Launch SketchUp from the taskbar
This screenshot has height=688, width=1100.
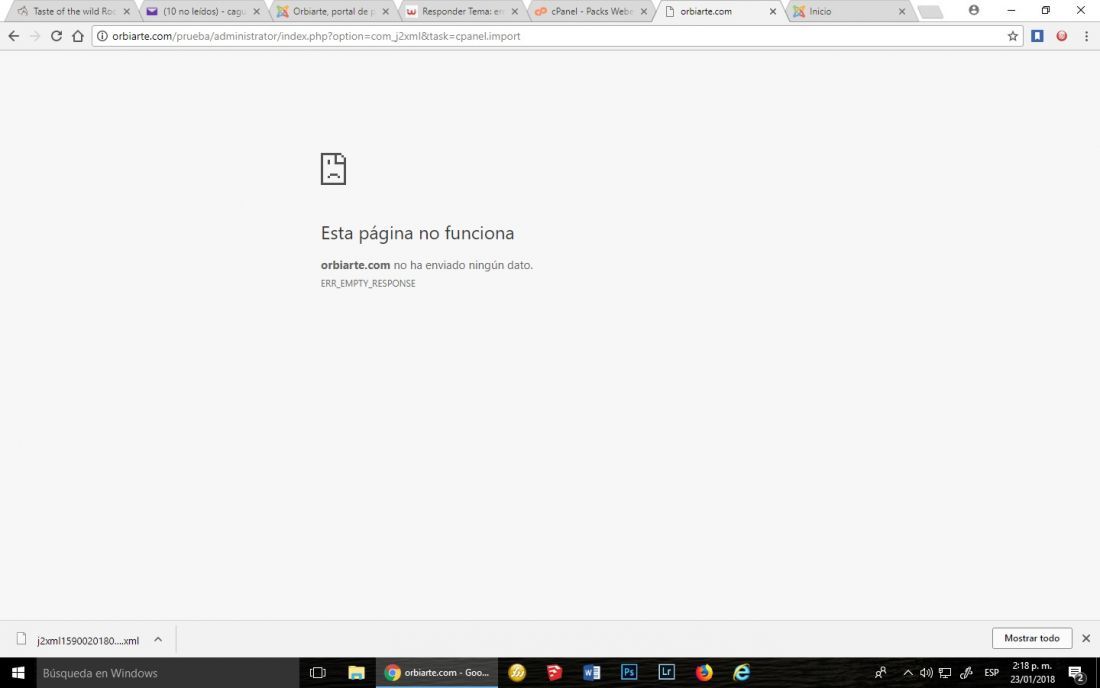point(554,673)
